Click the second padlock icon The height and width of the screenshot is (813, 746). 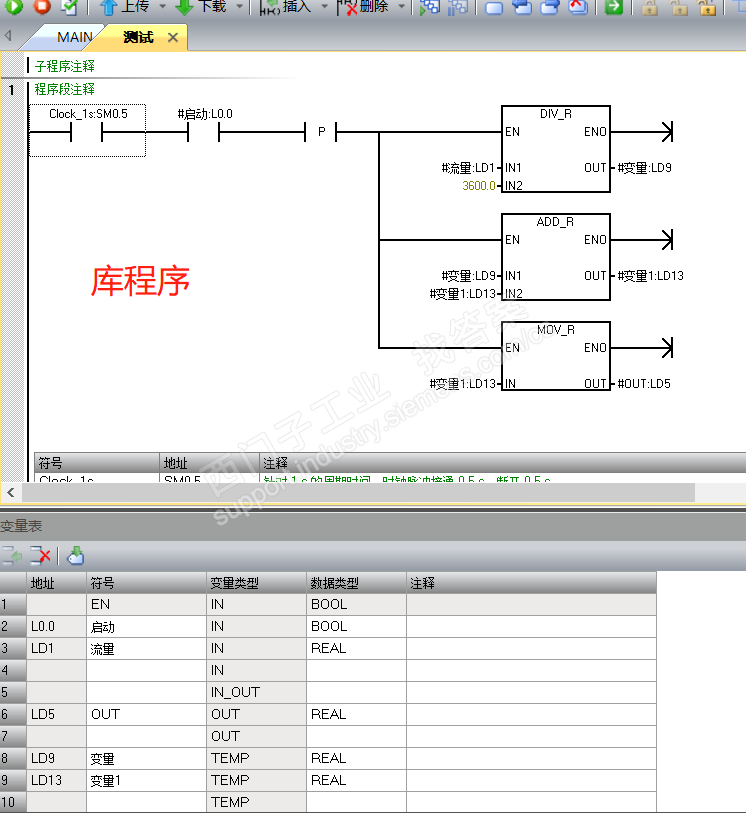(679, 7)
